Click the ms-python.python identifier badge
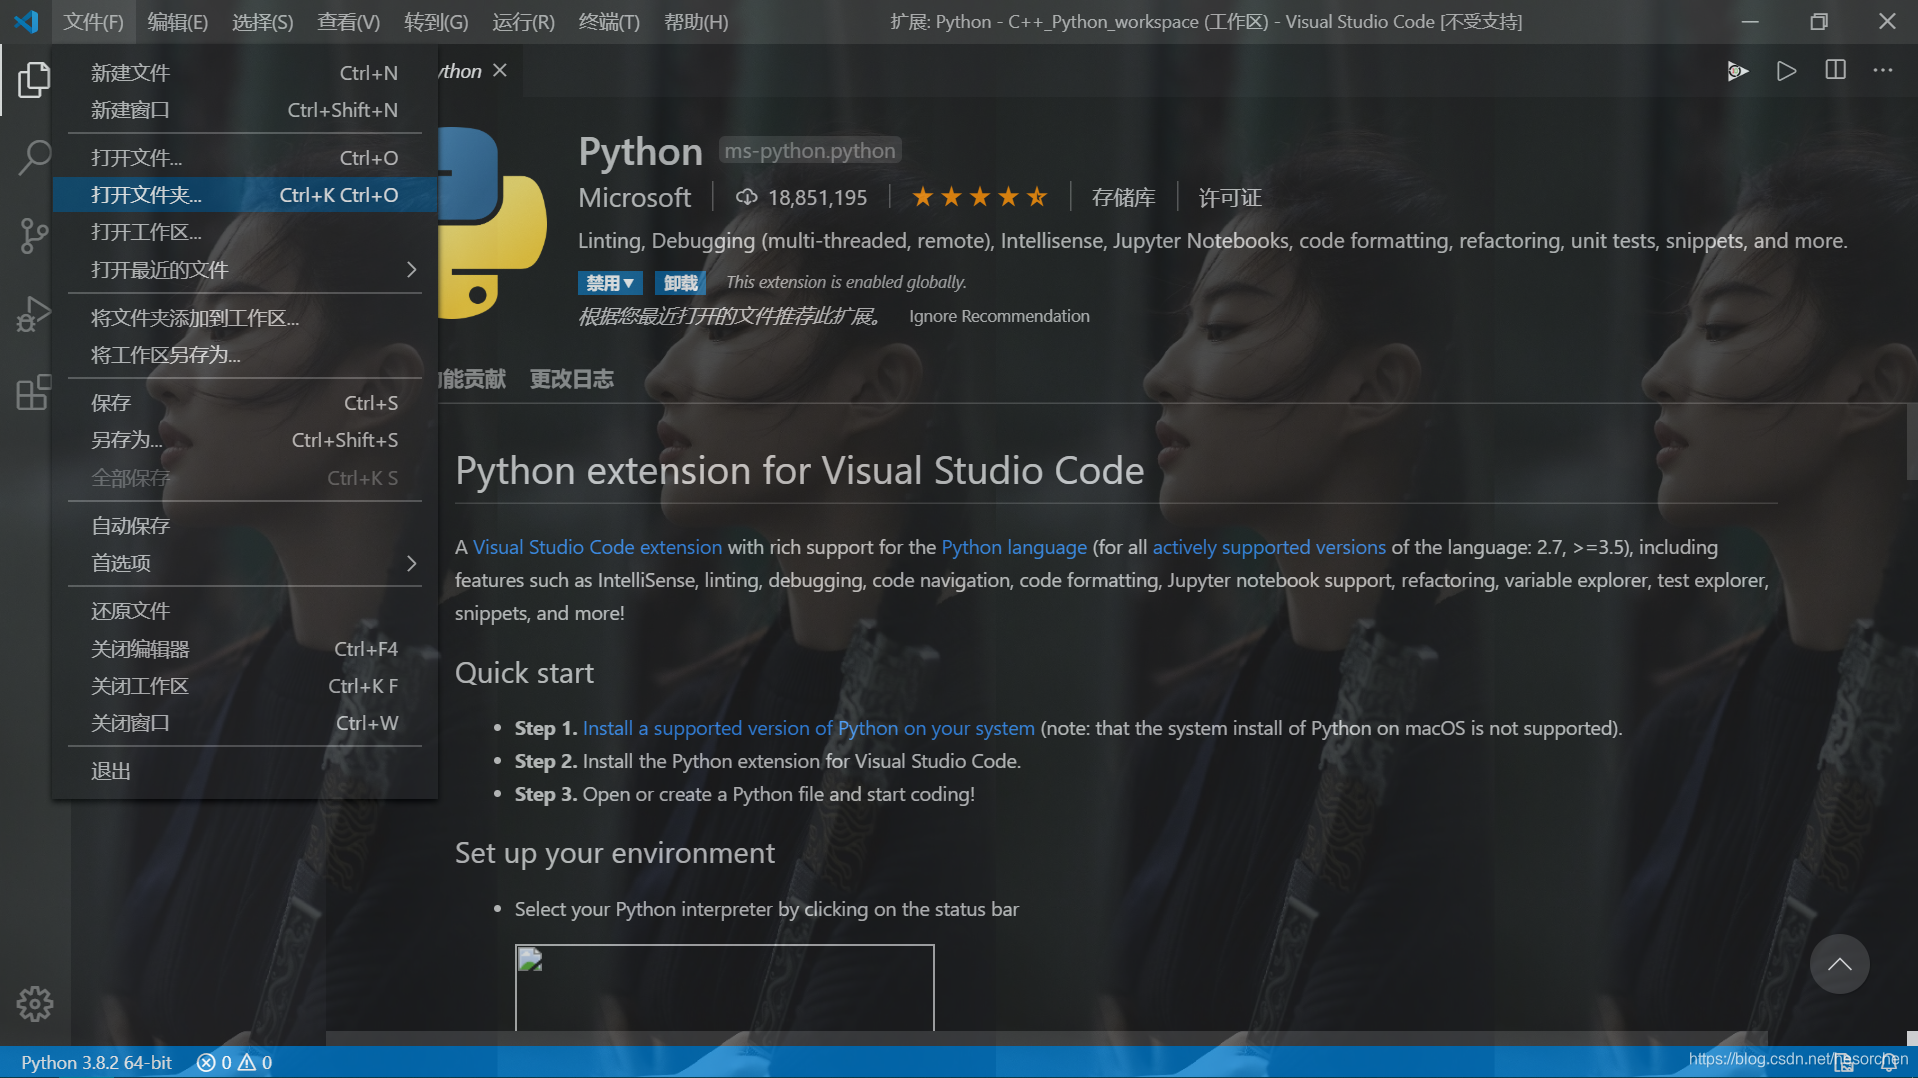The width and height of the screenshot is (1918, 1078). point(810,151)
